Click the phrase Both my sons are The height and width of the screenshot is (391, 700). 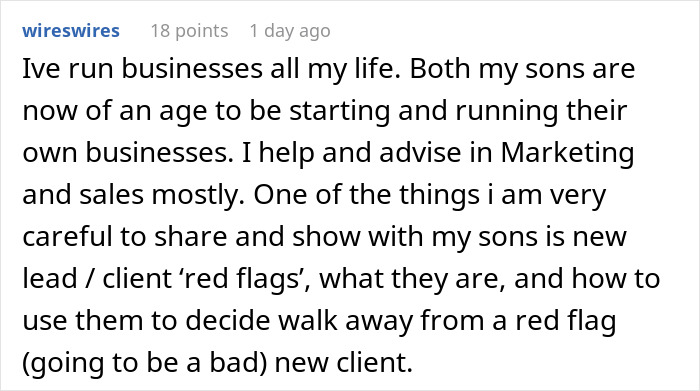[x=522, y=69]
